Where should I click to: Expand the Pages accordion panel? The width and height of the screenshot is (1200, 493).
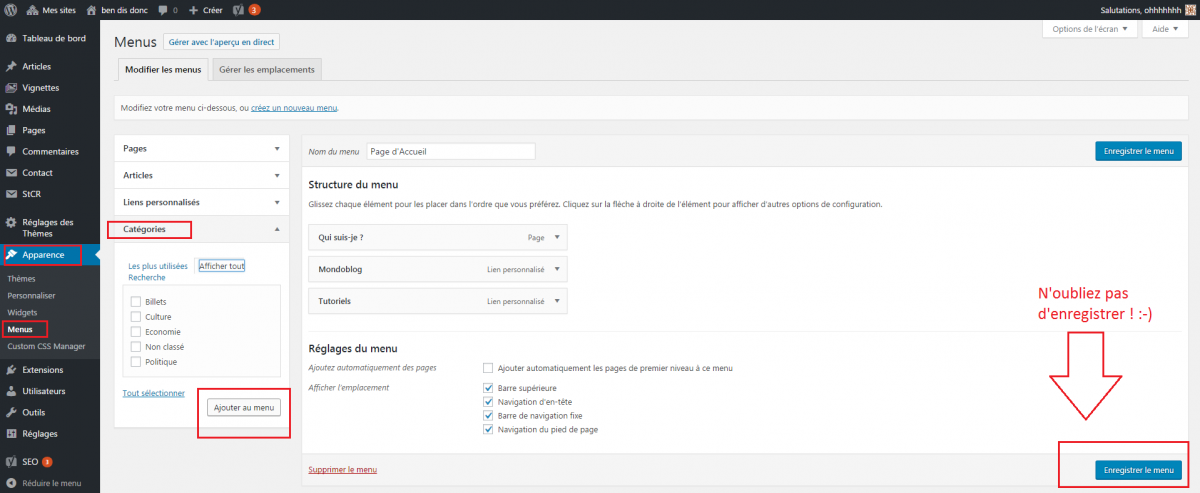click(x=277, y=148)
